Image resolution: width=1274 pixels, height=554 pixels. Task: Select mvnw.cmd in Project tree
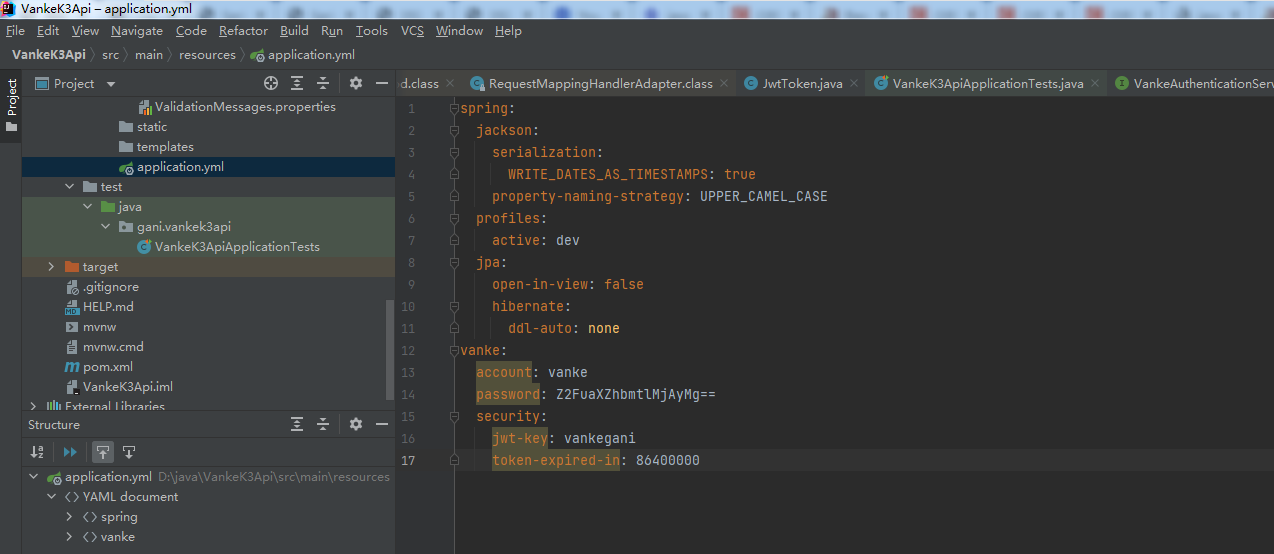(113, 347)
